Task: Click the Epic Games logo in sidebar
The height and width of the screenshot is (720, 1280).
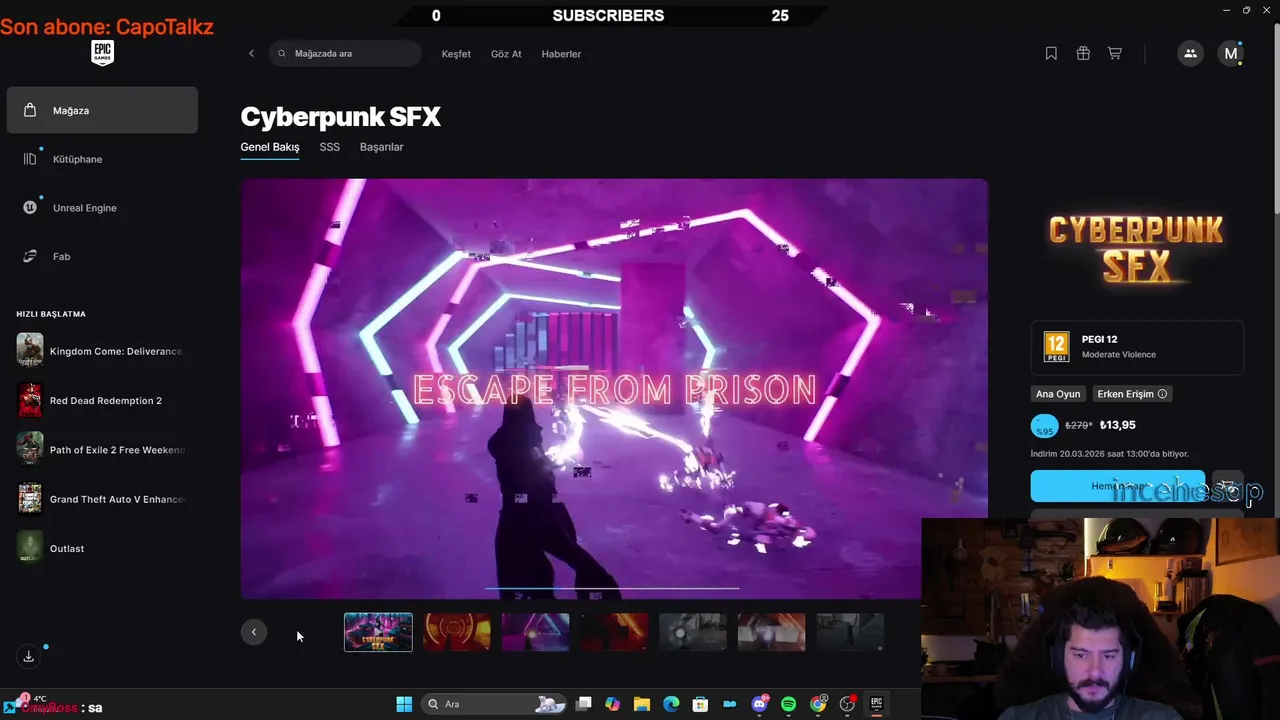Action: click(102, 53)
